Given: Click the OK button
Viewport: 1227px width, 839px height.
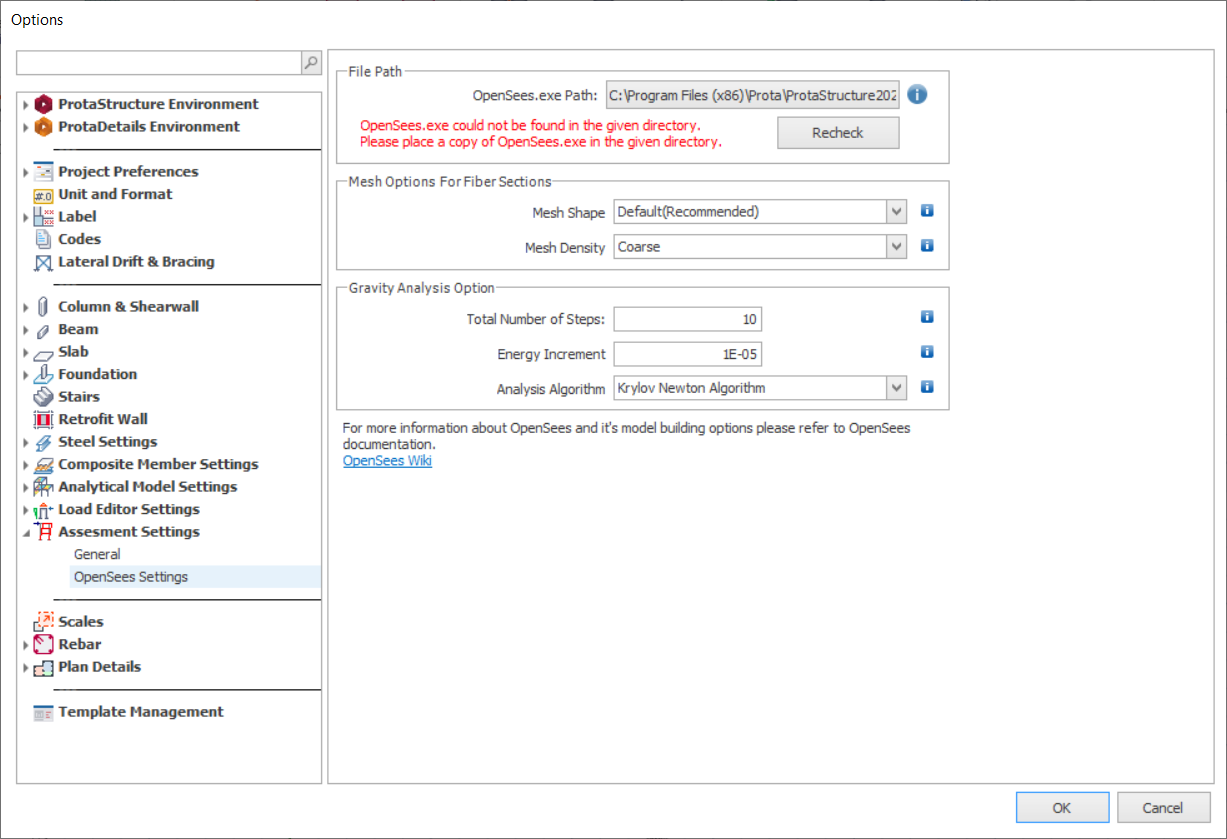Looking at the screenshot, I should pyautogui.click(x=1062, y=807).
